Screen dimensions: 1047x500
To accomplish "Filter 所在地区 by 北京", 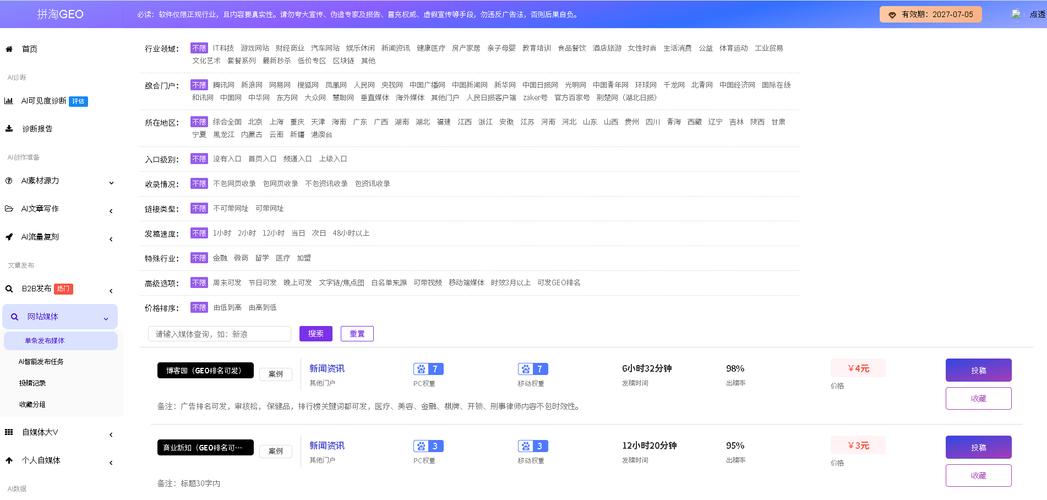I will pyautogui.click(x=255, y=122).
